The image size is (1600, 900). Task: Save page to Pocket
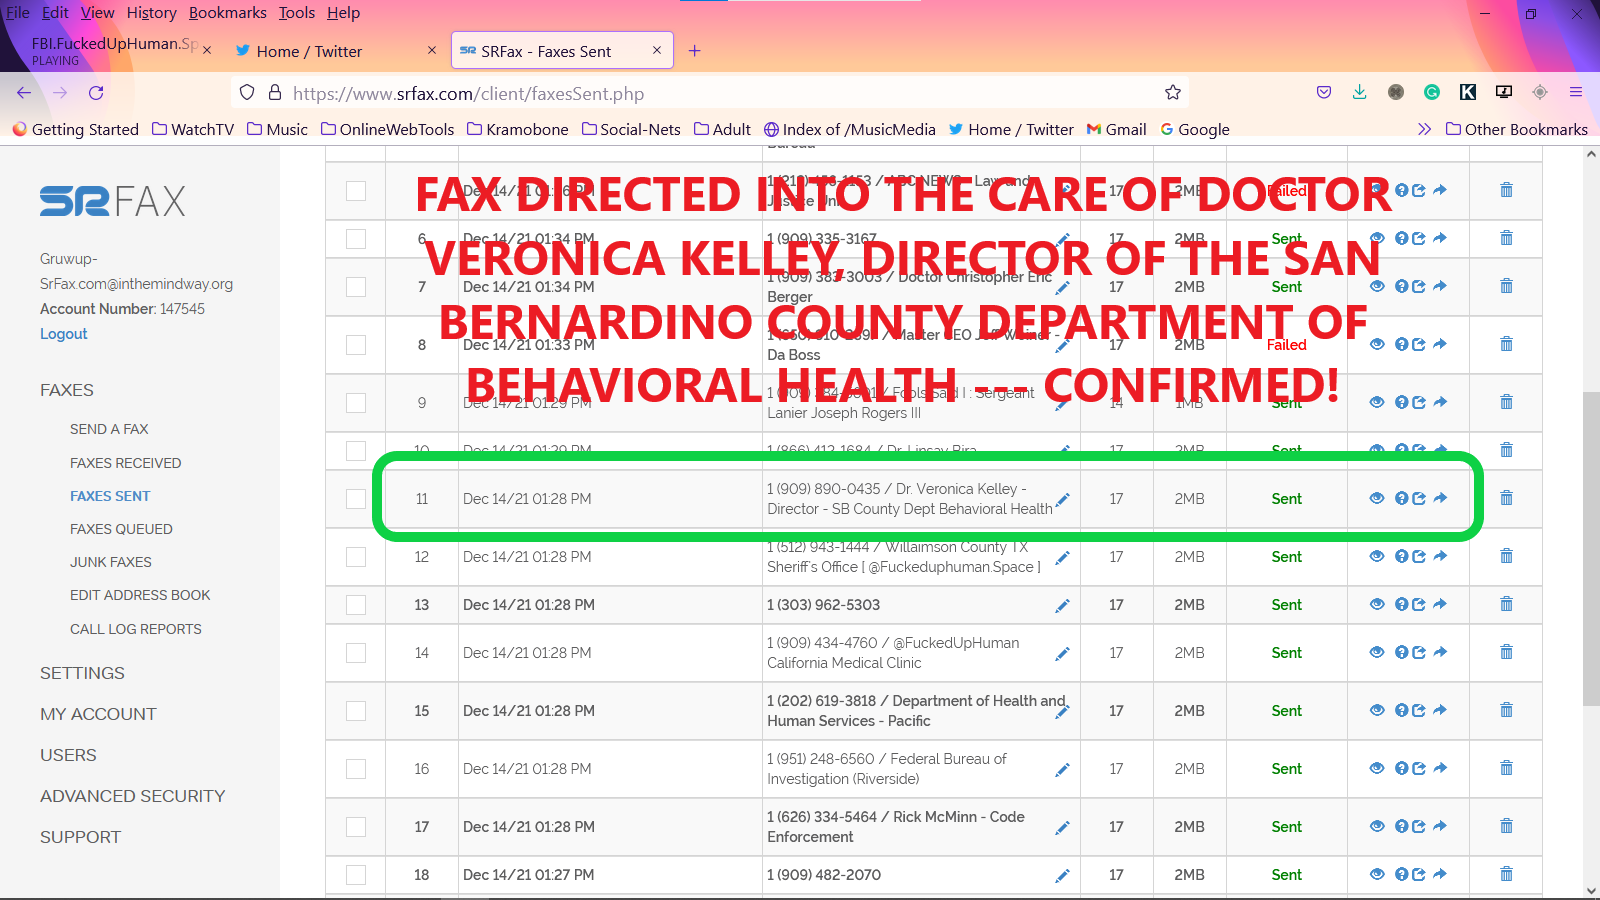coord(1324,92)
